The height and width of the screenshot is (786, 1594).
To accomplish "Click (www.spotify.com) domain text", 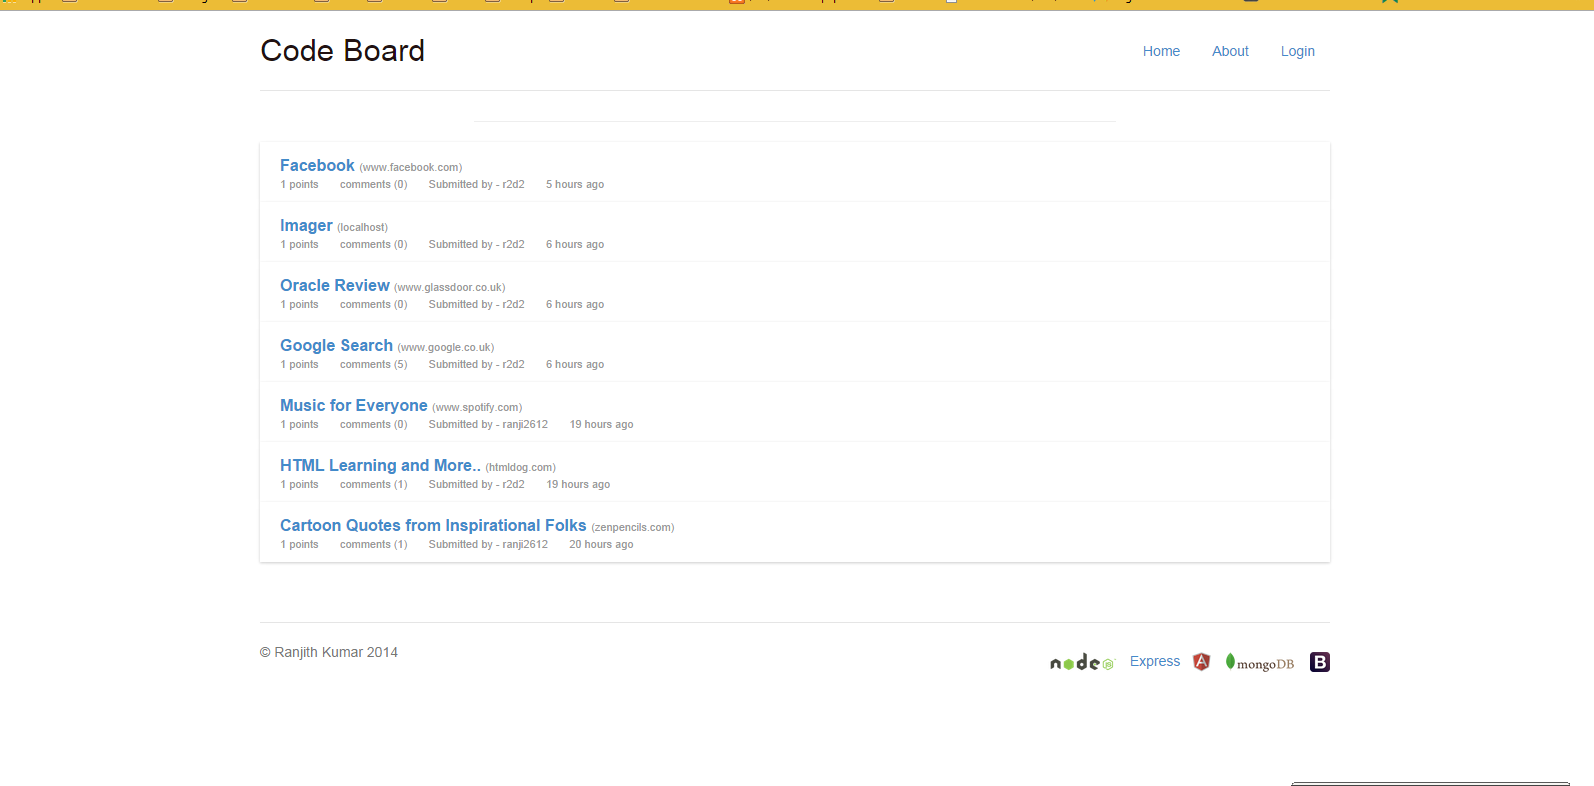I will pos(477,407).
